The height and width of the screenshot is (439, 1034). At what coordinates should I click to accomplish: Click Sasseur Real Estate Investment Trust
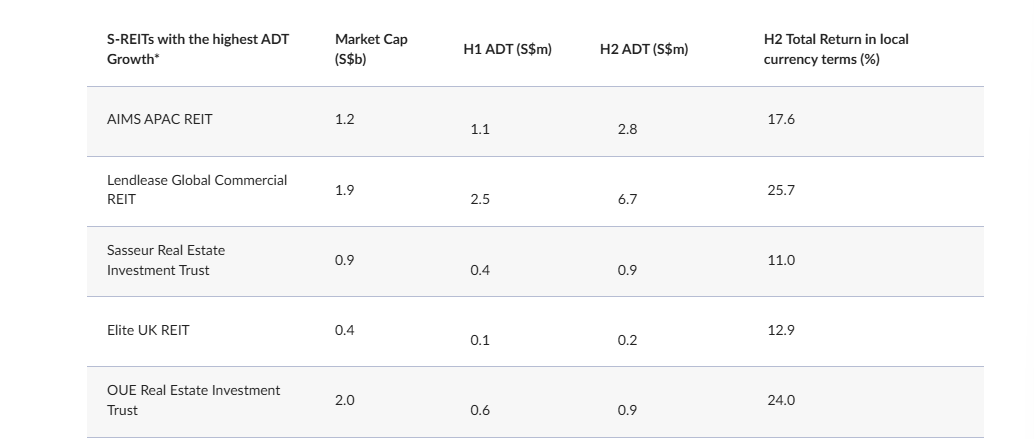[166, 260]
